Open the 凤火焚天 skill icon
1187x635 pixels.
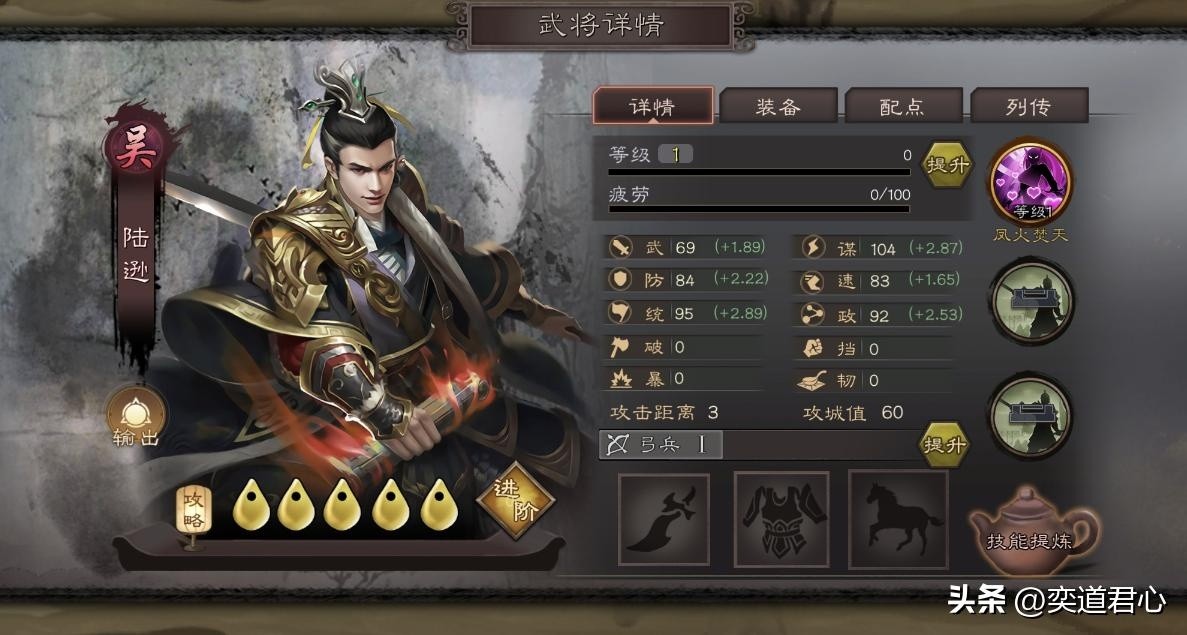click(1030, 182)
